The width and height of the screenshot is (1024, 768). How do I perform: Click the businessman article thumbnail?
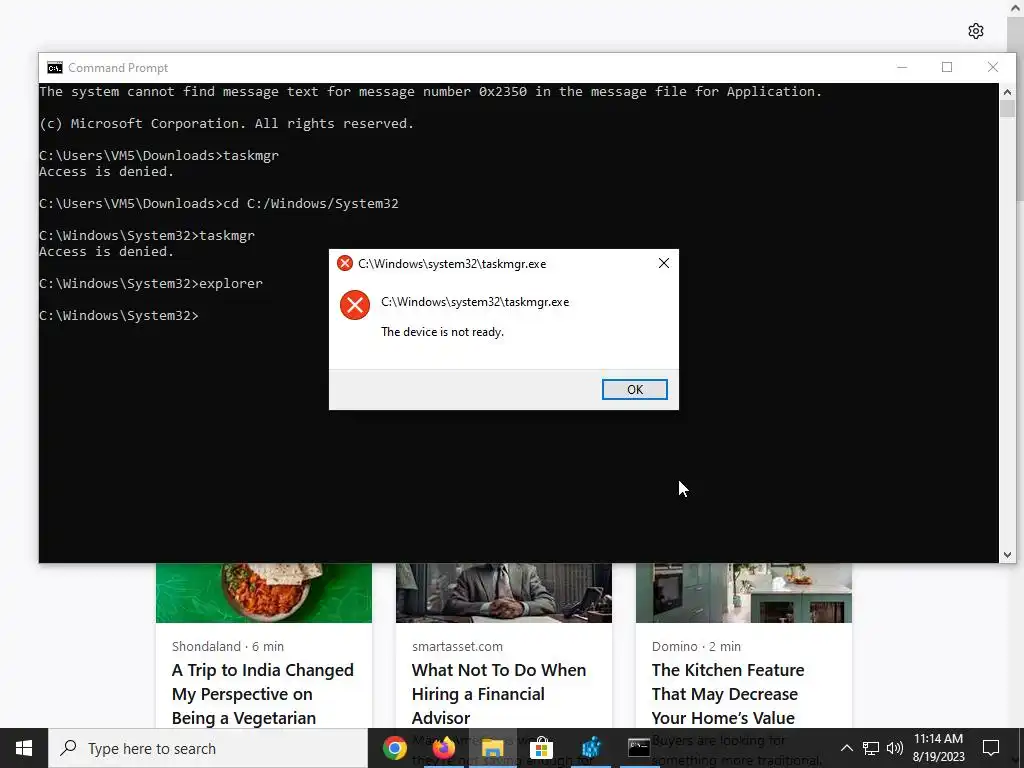[504, 593]
